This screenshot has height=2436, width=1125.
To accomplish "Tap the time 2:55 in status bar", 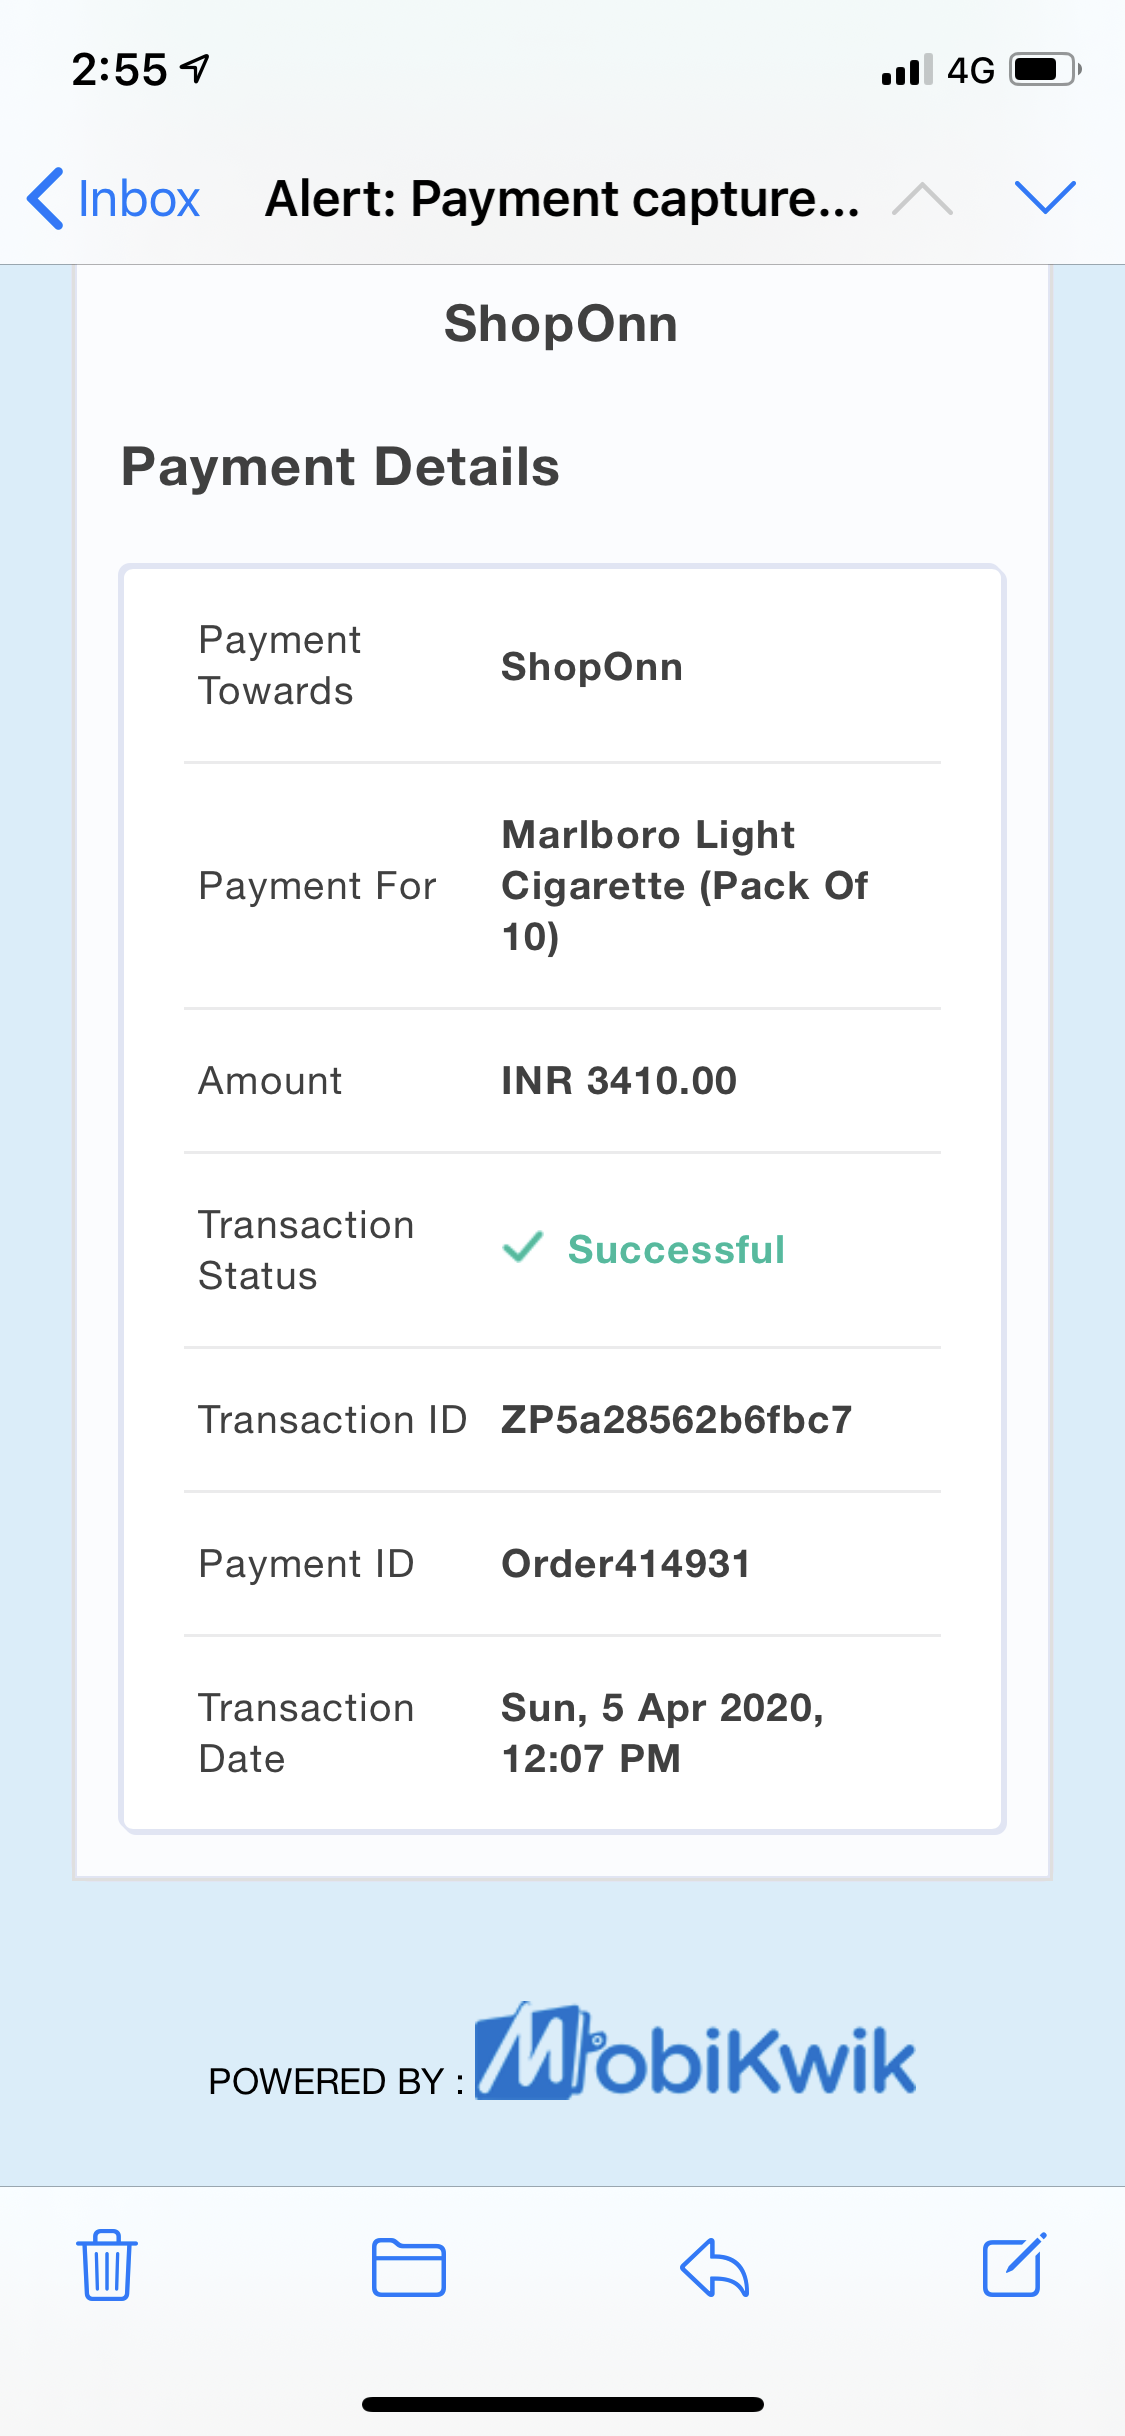I will pyautogui.click(x=119, y=70).
